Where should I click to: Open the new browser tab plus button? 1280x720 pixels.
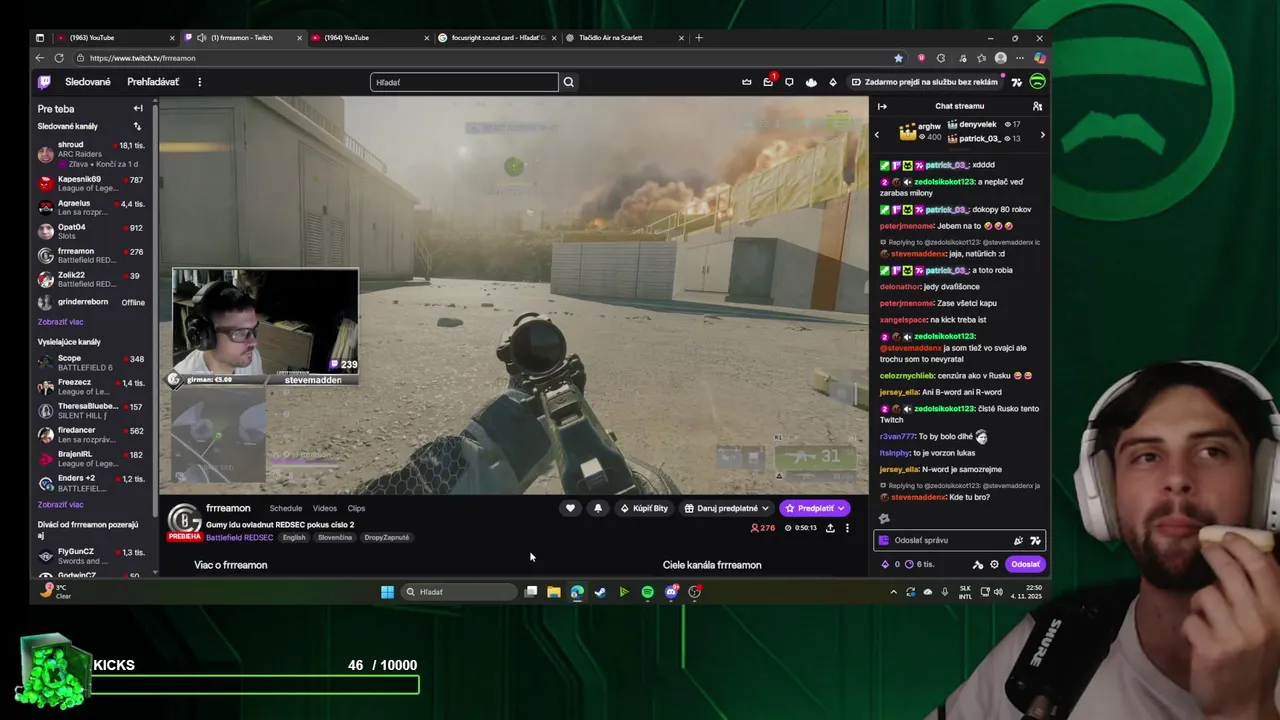(x=699, y=38)
